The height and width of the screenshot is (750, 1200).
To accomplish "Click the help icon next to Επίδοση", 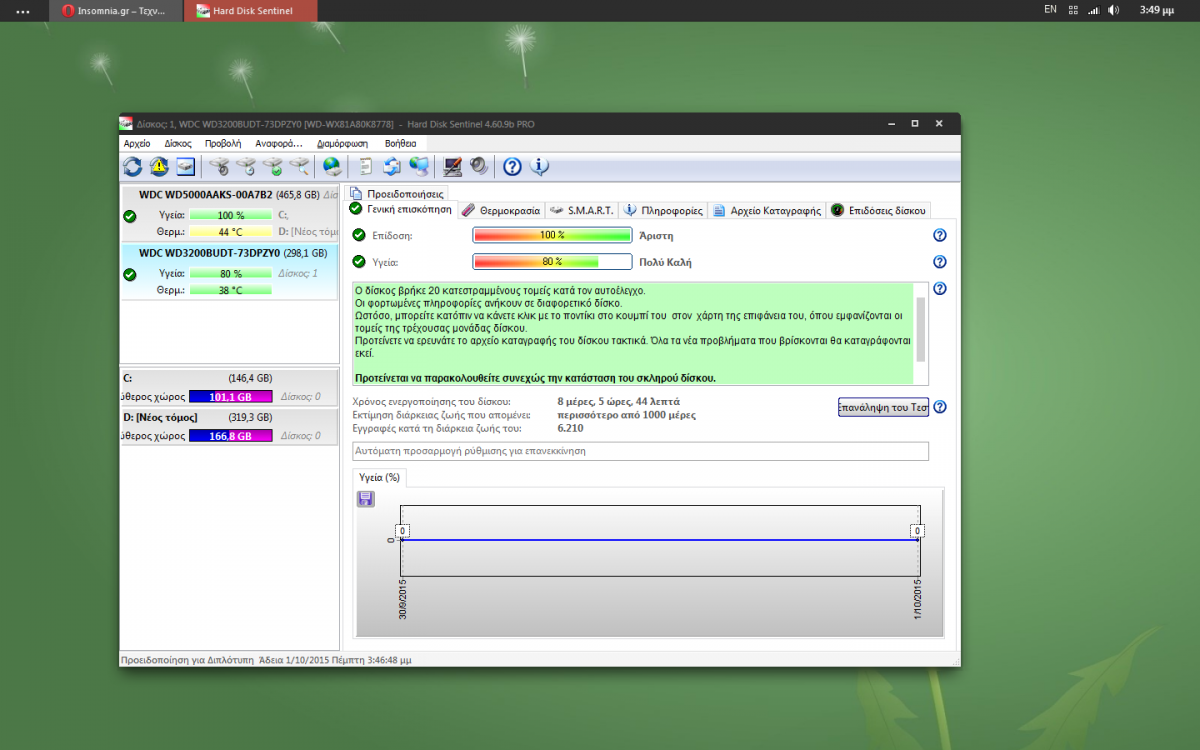I will coord(939,236).
